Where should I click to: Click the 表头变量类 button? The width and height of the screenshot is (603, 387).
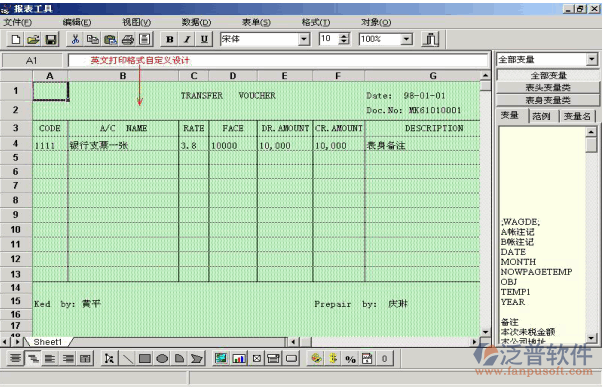tap(548, 88)
